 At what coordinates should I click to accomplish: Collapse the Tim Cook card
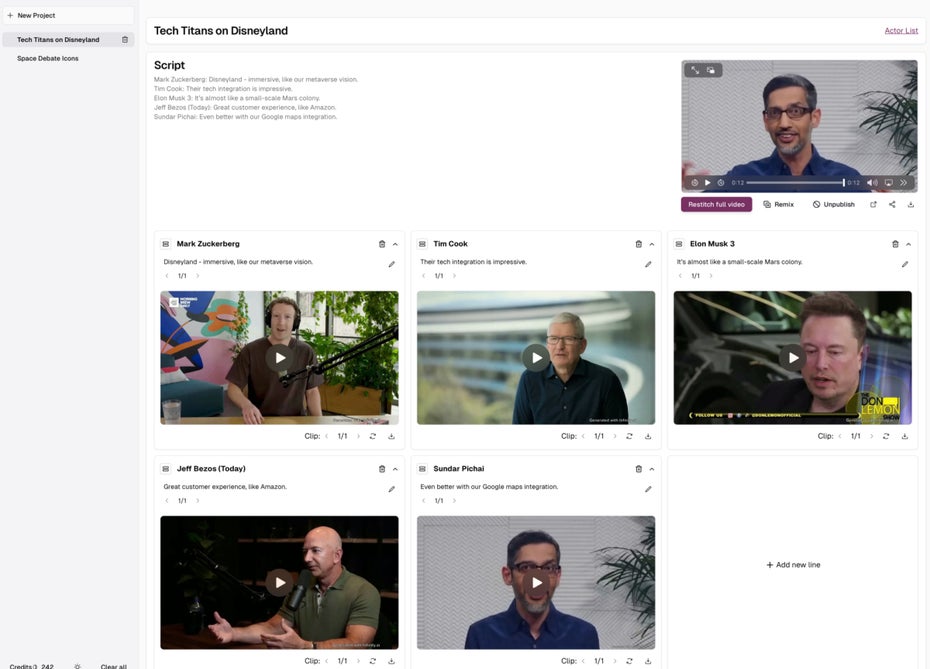coord(652,244)
